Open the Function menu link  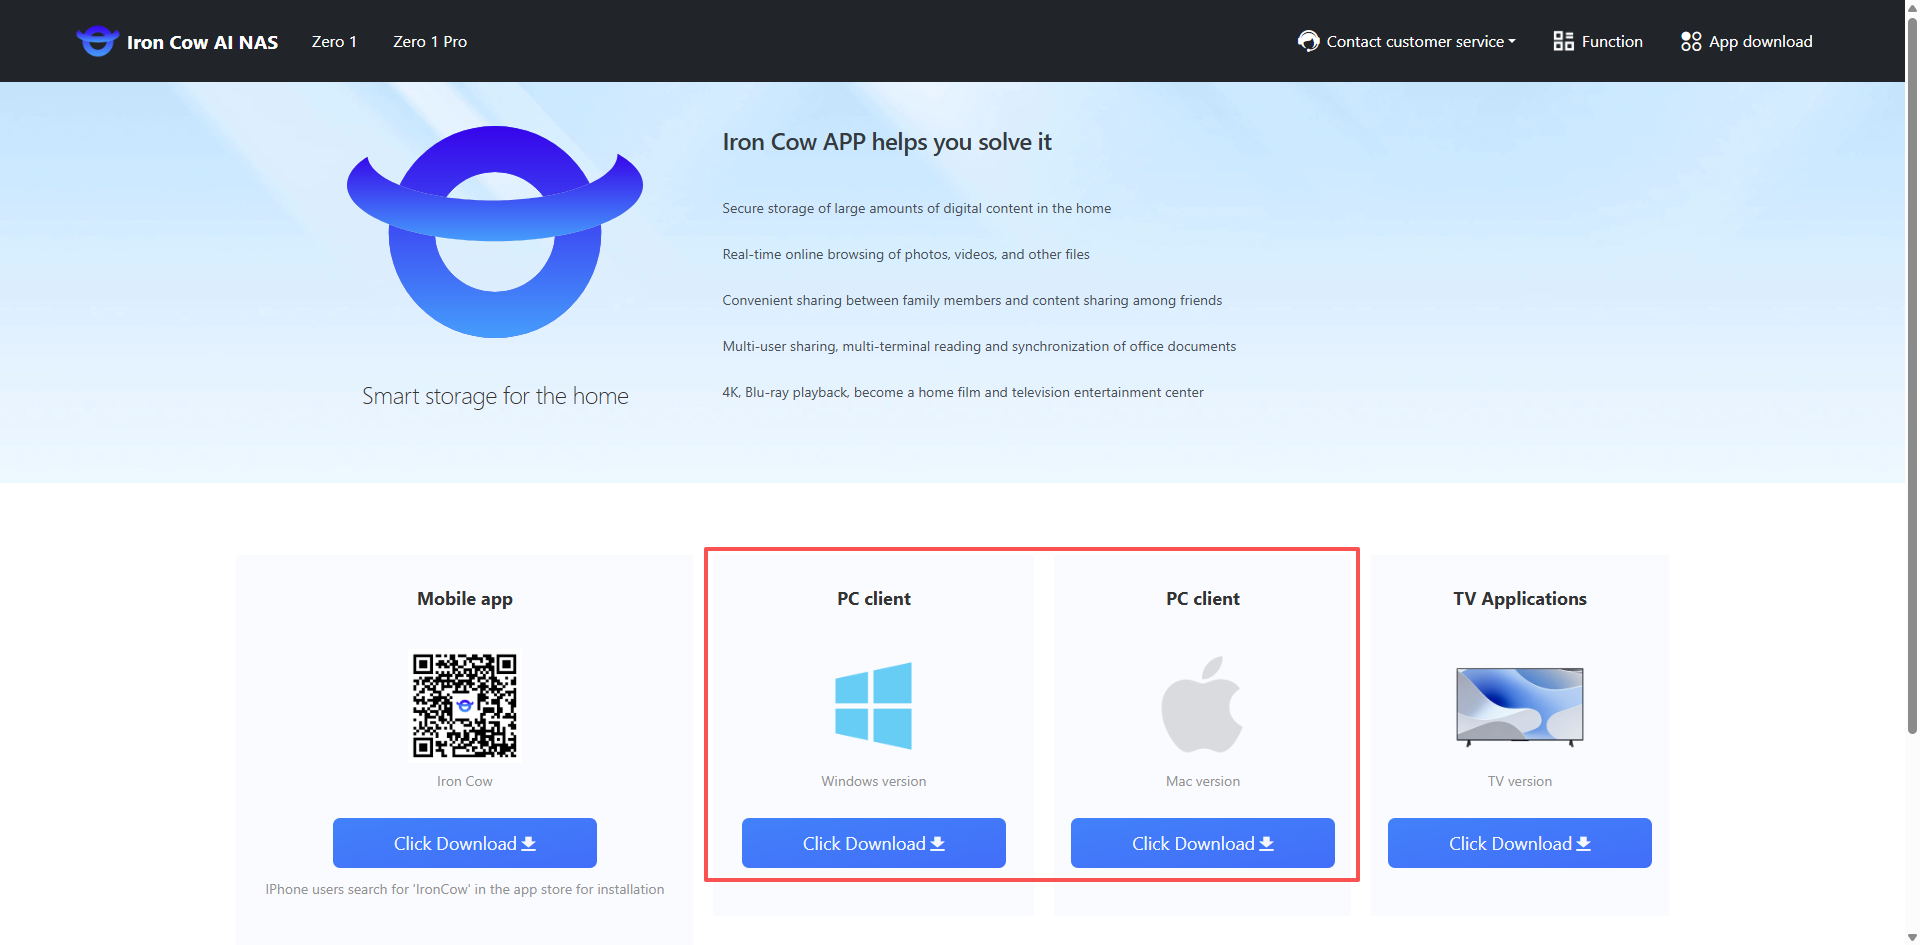[x=1611, y=41]
